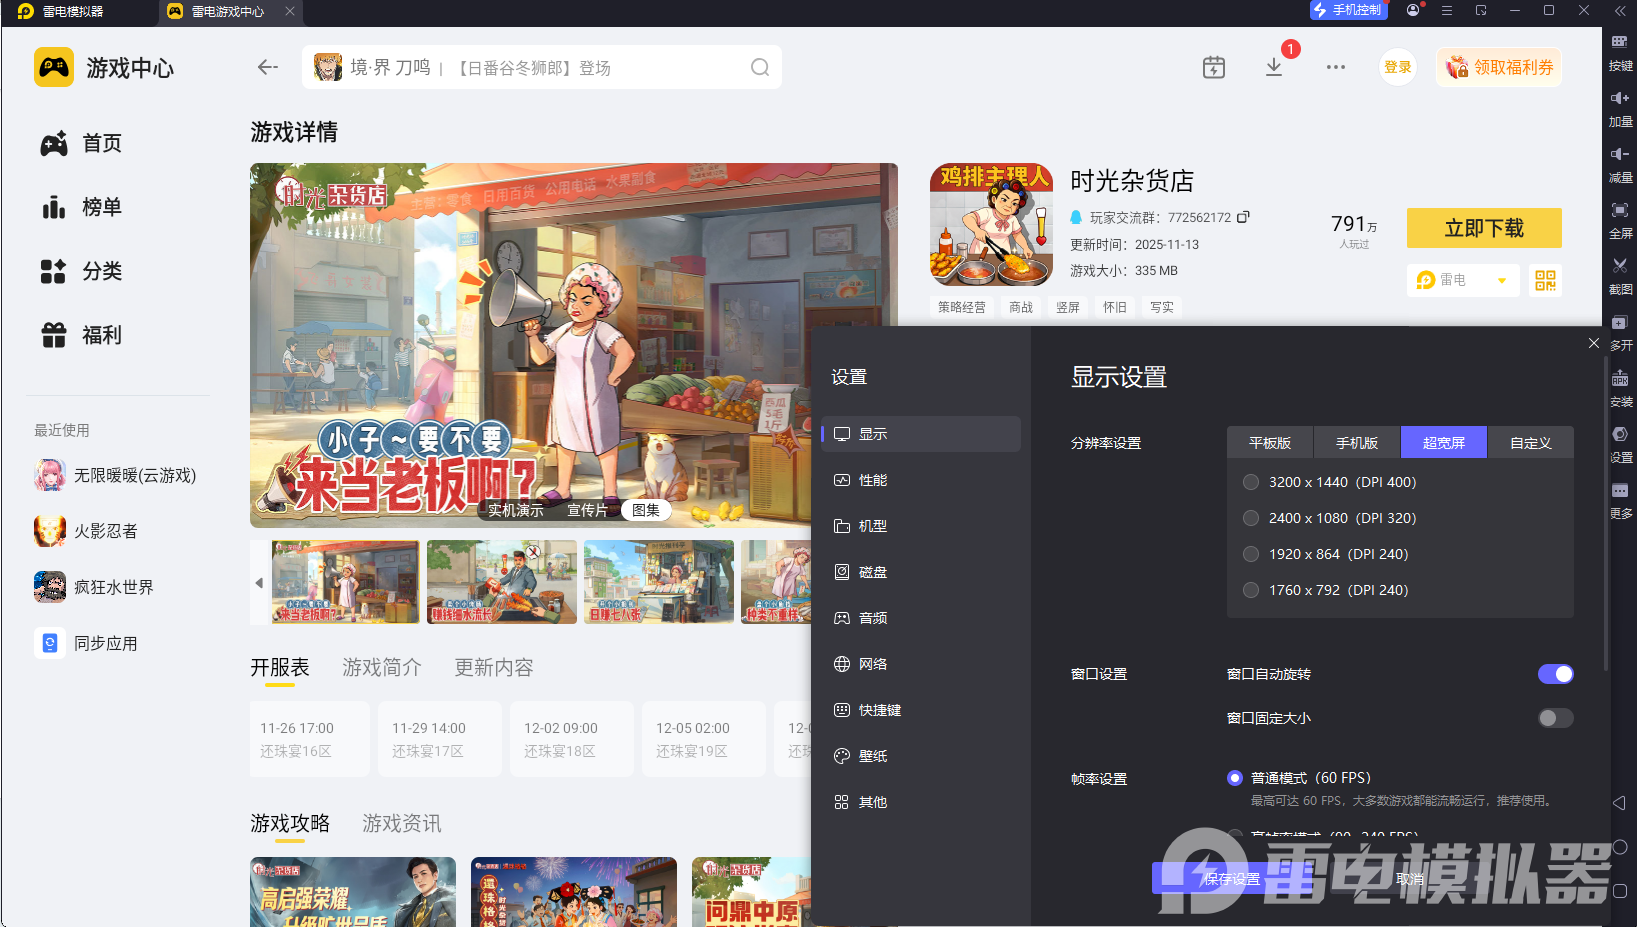Click the Android back triangle icon
Screen dimensions: 1637x927
pos(1619,803)
